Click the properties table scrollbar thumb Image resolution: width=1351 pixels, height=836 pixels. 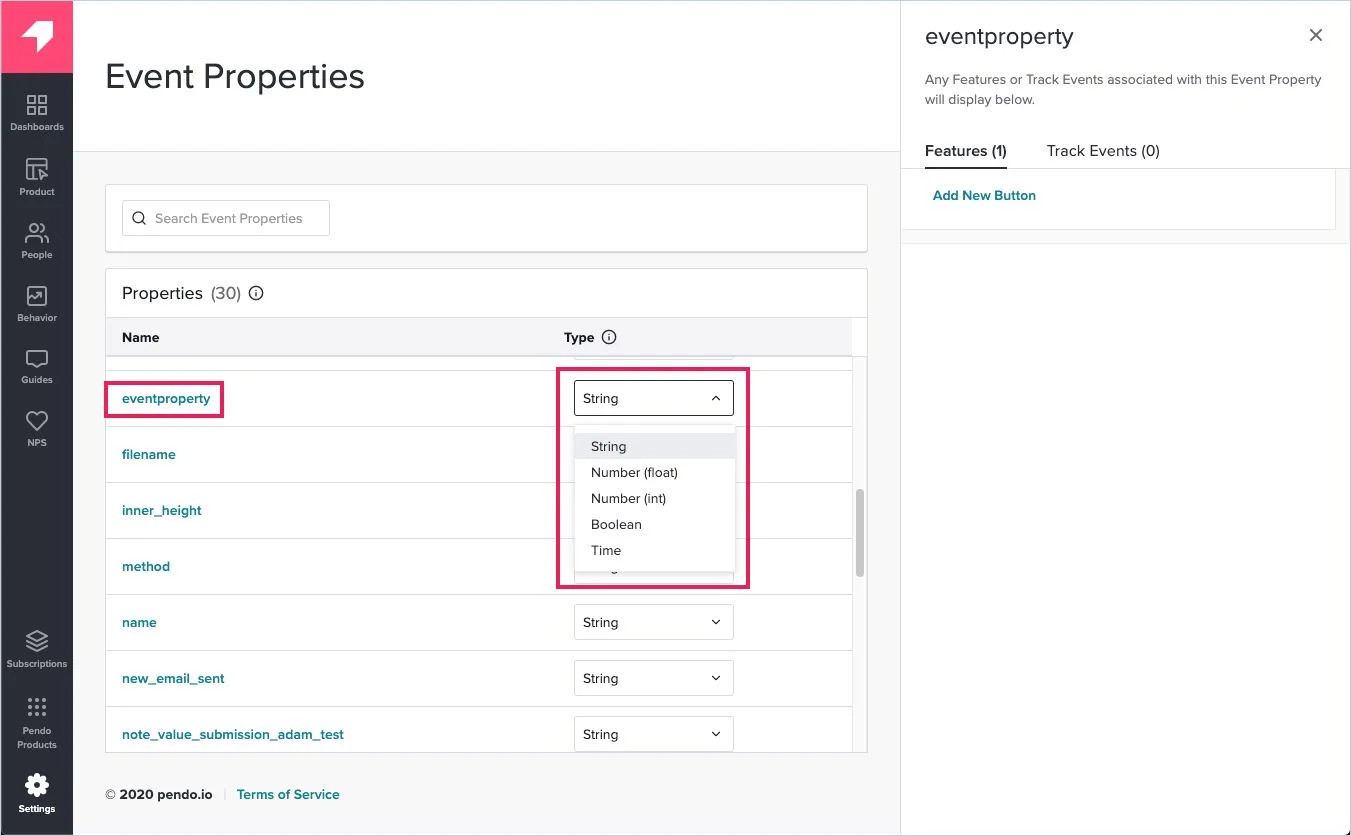[x=860, y=532]
